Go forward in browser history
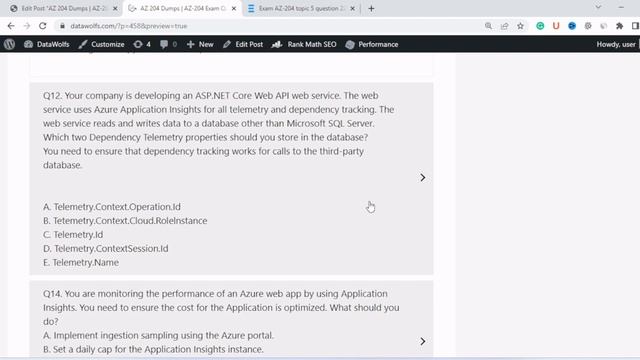Image resolution: width=640 pixels, height=360 pixels. coord(27,26)
